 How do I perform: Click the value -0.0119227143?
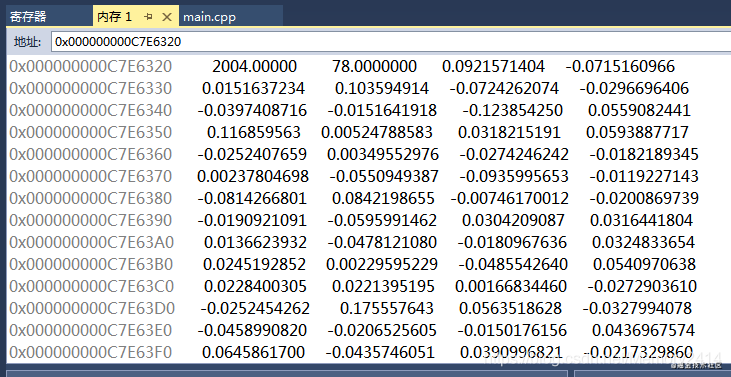644,176
